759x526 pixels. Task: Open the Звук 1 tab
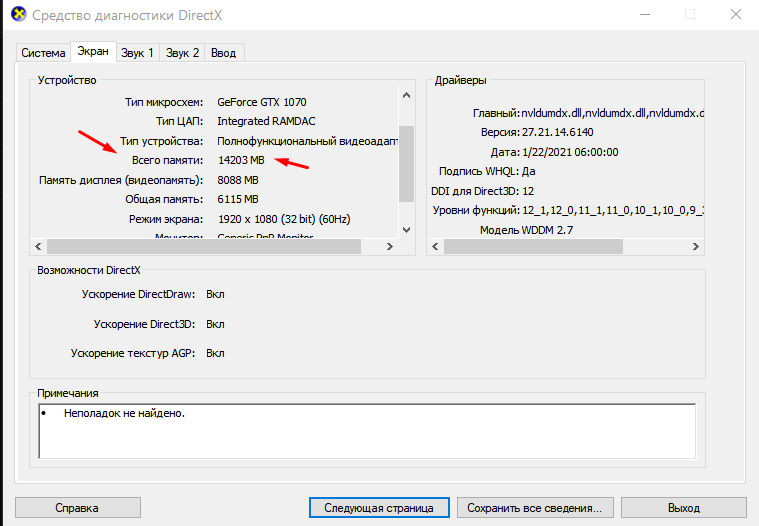tap(137, 53)
